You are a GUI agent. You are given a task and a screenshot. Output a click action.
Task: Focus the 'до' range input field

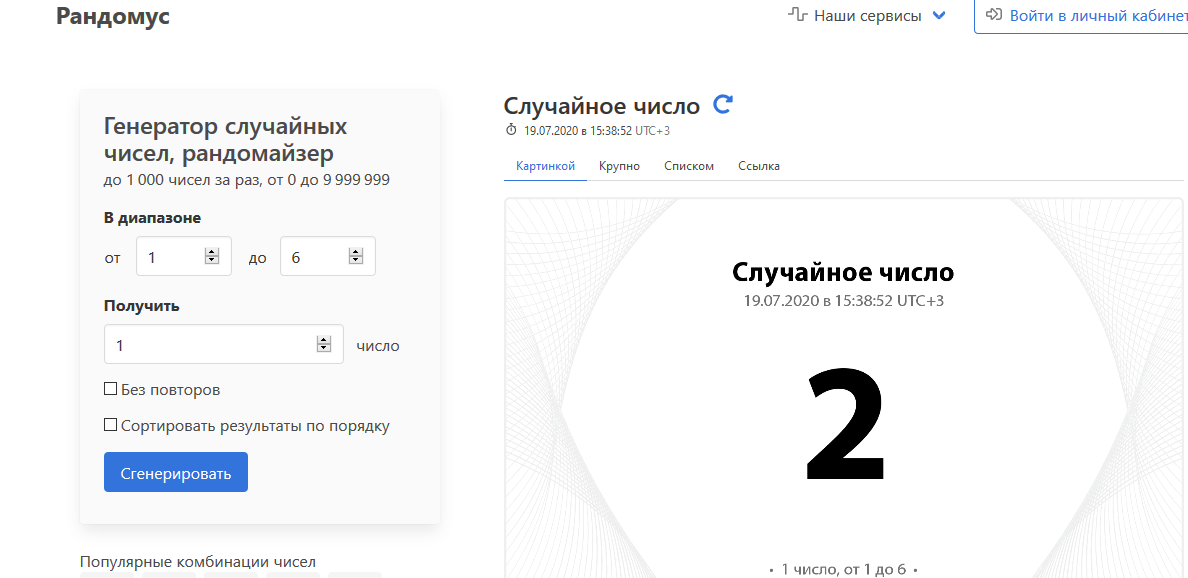click(x=327, y=258)
